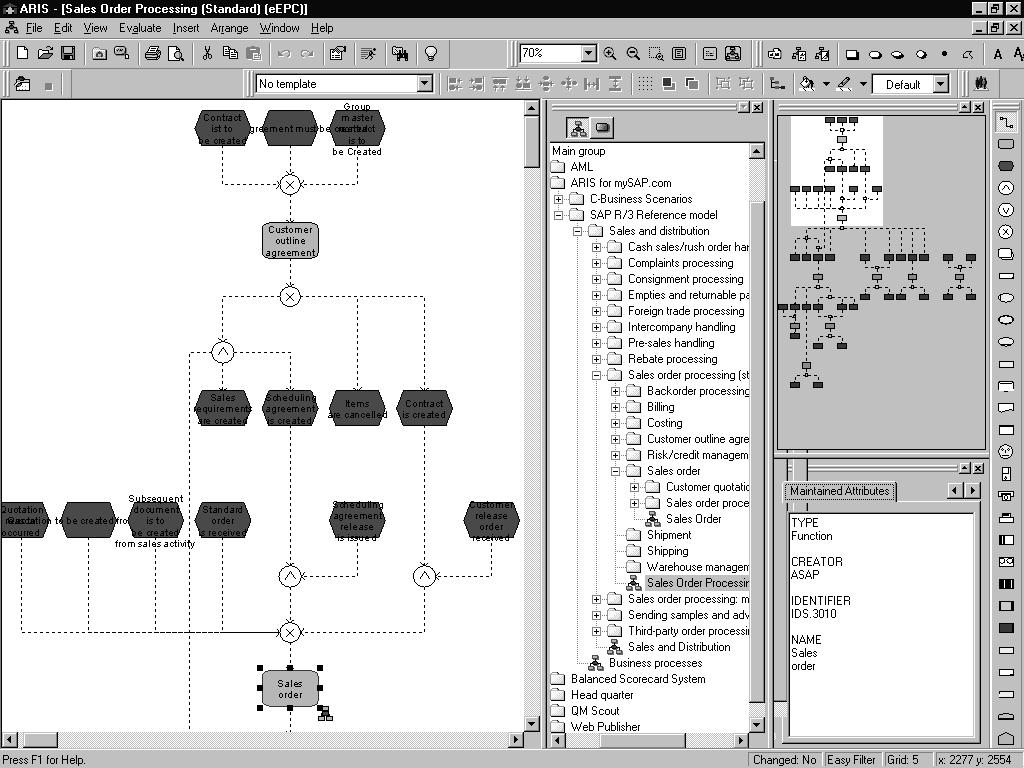The image size is (1024, 768).
Task: Open the Evaluate menu
Action: click(x=140, y=28)
